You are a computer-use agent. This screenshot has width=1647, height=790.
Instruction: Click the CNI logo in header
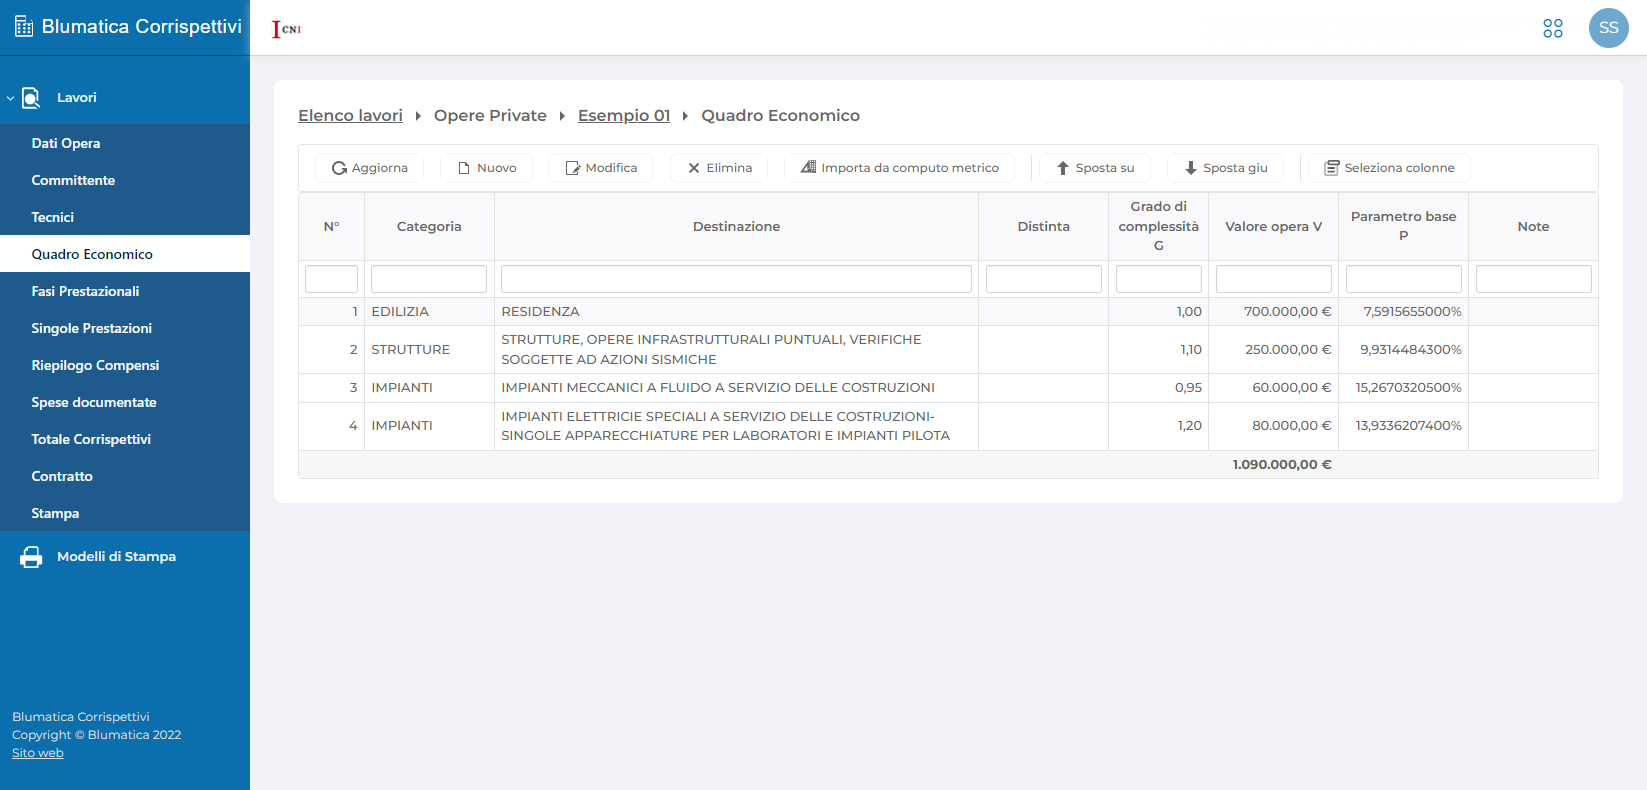(287, 29)
